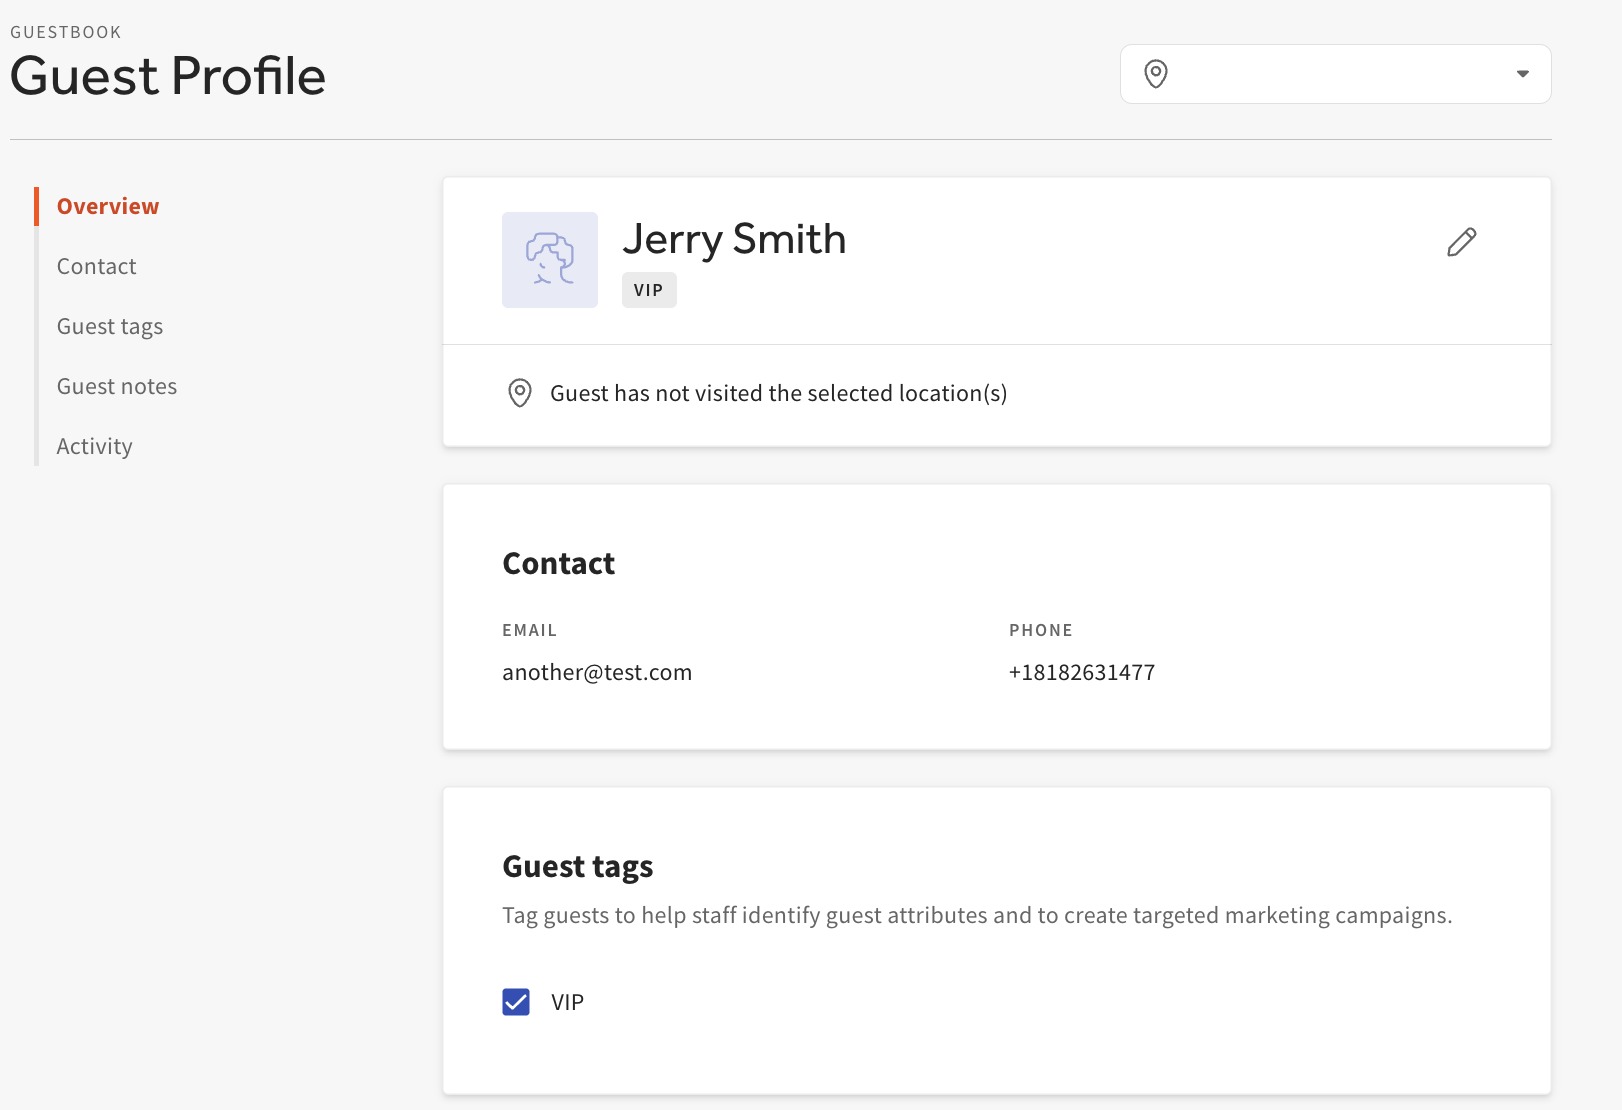Click the location pin beside the visit message
Image resolution: width=1622 pixels, height=1110 pixels.
coord(519,393)
